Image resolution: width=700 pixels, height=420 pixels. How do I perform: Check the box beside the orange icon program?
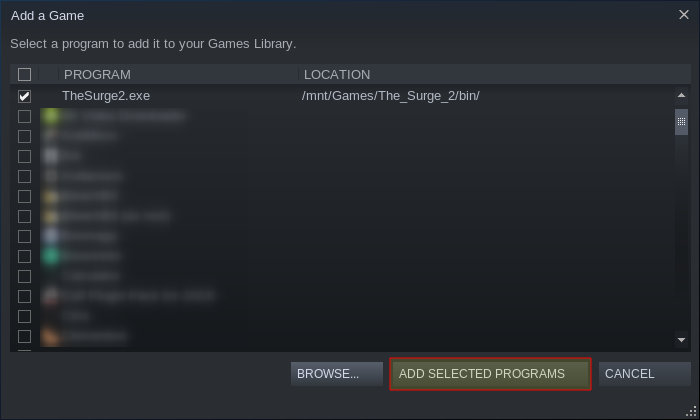pyautogui.click(x=25, y=336)
